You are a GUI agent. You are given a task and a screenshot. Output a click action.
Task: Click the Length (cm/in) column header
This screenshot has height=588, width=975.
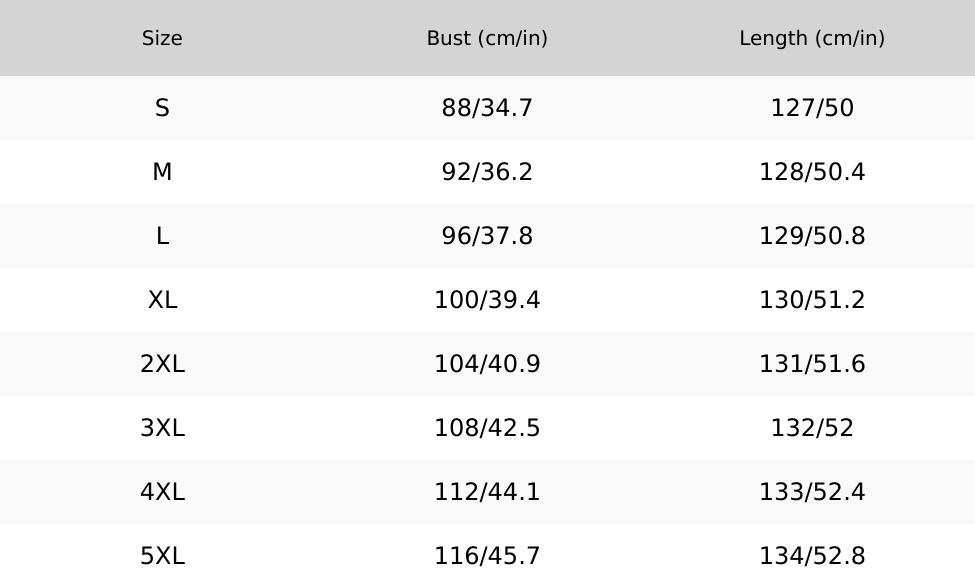(x=812, y=38)
